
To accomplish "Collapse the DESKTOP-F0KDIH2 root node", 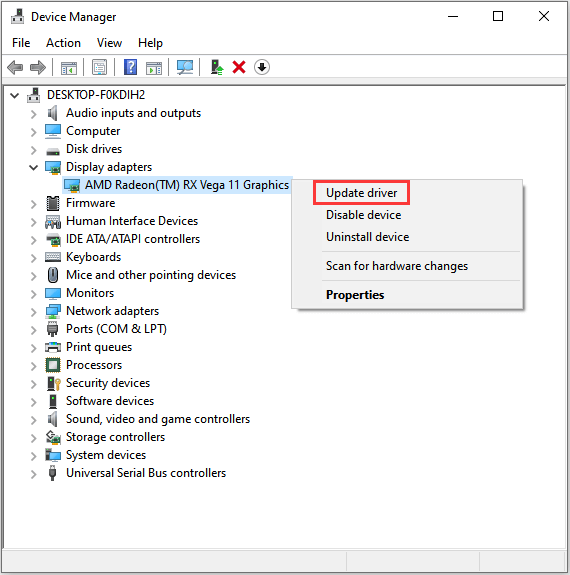I will tap(14, 96).
